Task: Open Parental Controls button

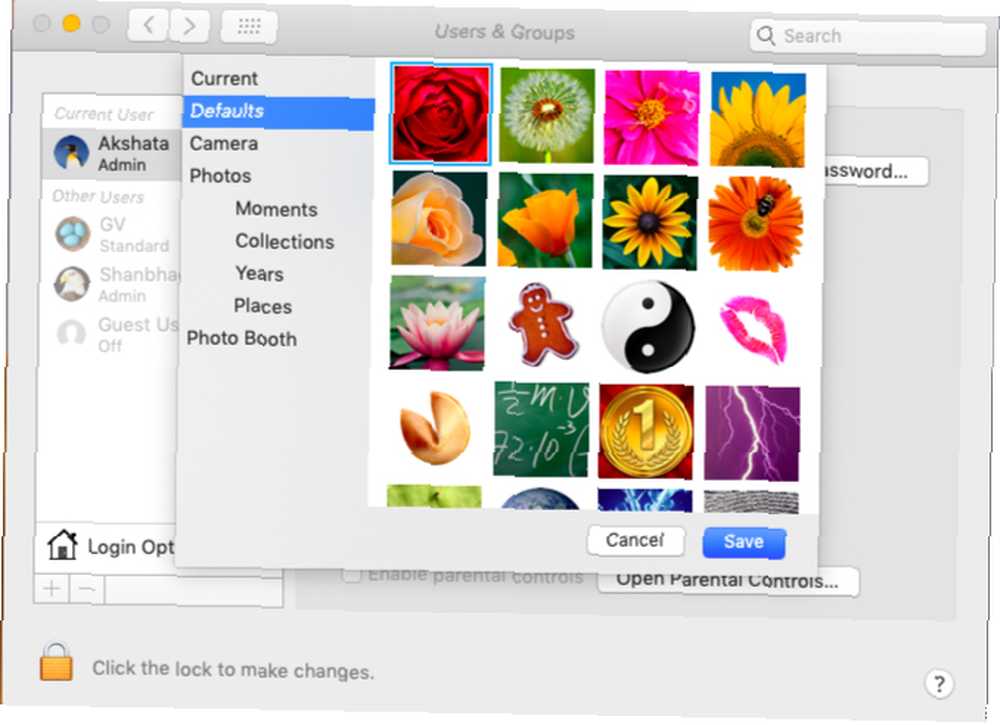Action: (x=728, y=582)
